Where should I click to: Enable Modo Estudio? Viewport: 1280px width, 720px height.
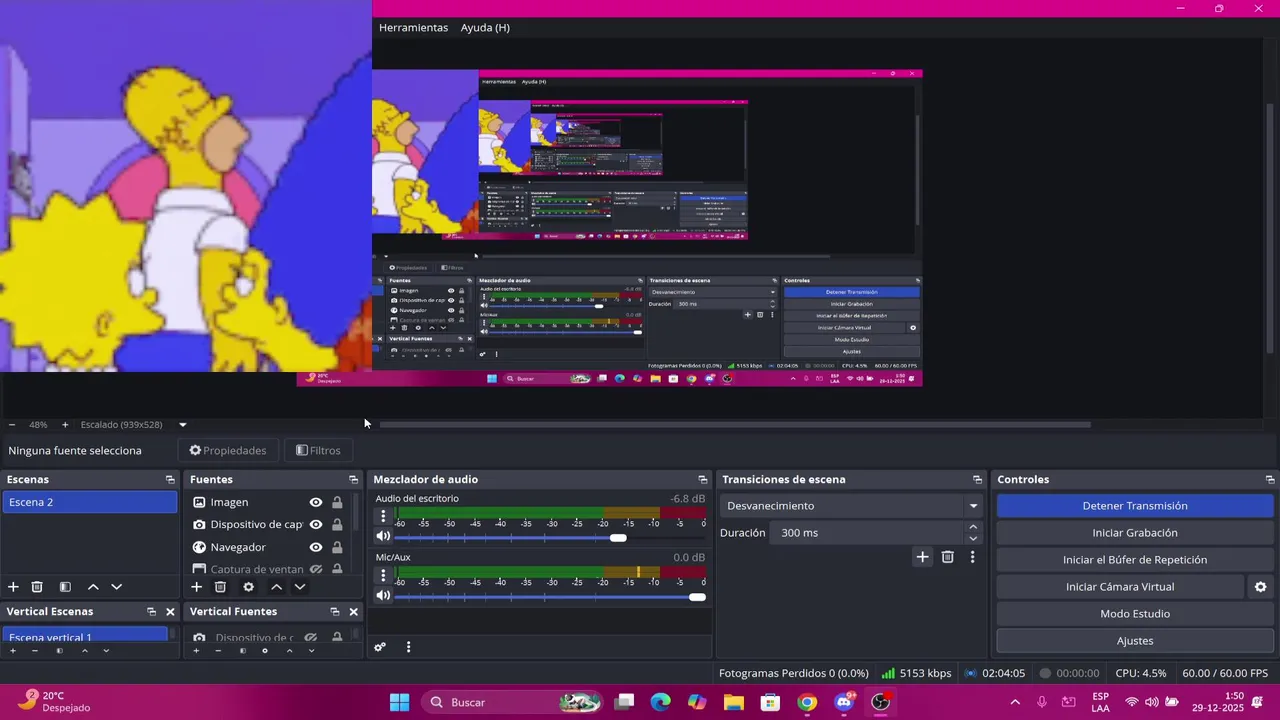tap(1135, 614)
